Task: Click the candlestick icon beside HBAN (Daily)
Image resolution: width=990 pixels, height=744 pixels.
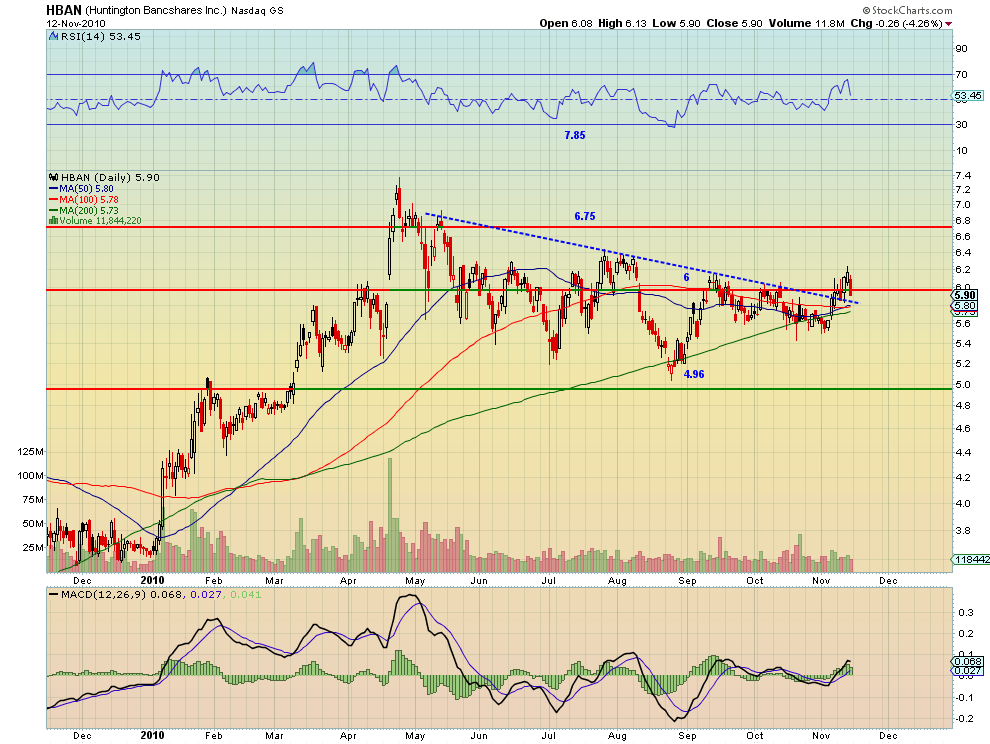Action: tap(54, 177)
